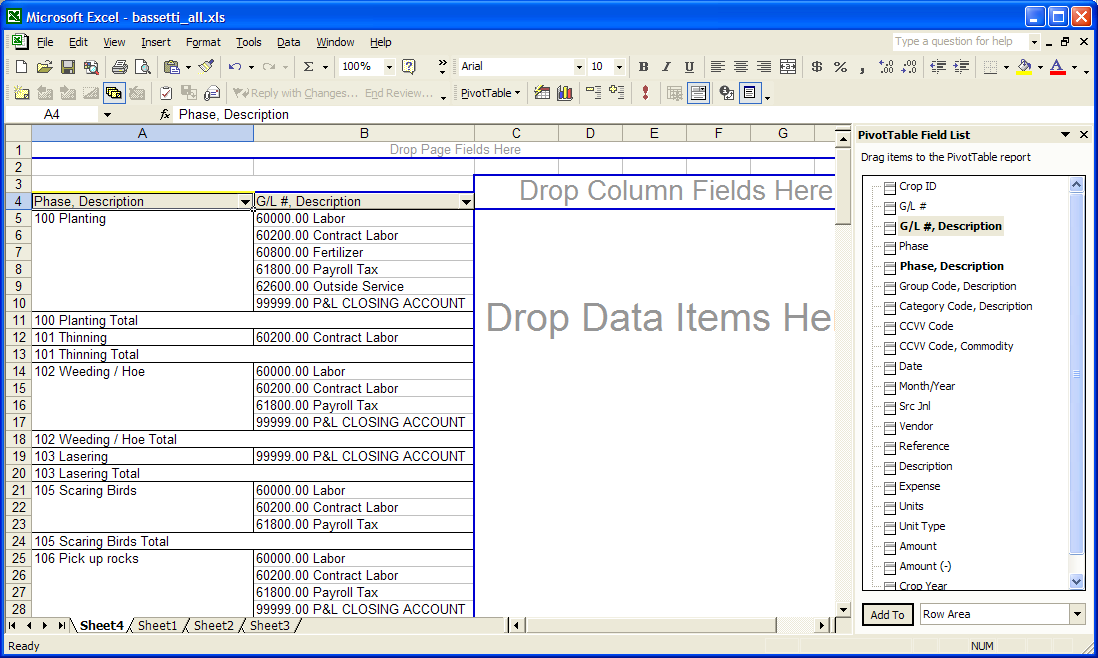This screenshot has width=1098, height=658.
Task: Toggle Italic formatting
Action: (666, 67)
